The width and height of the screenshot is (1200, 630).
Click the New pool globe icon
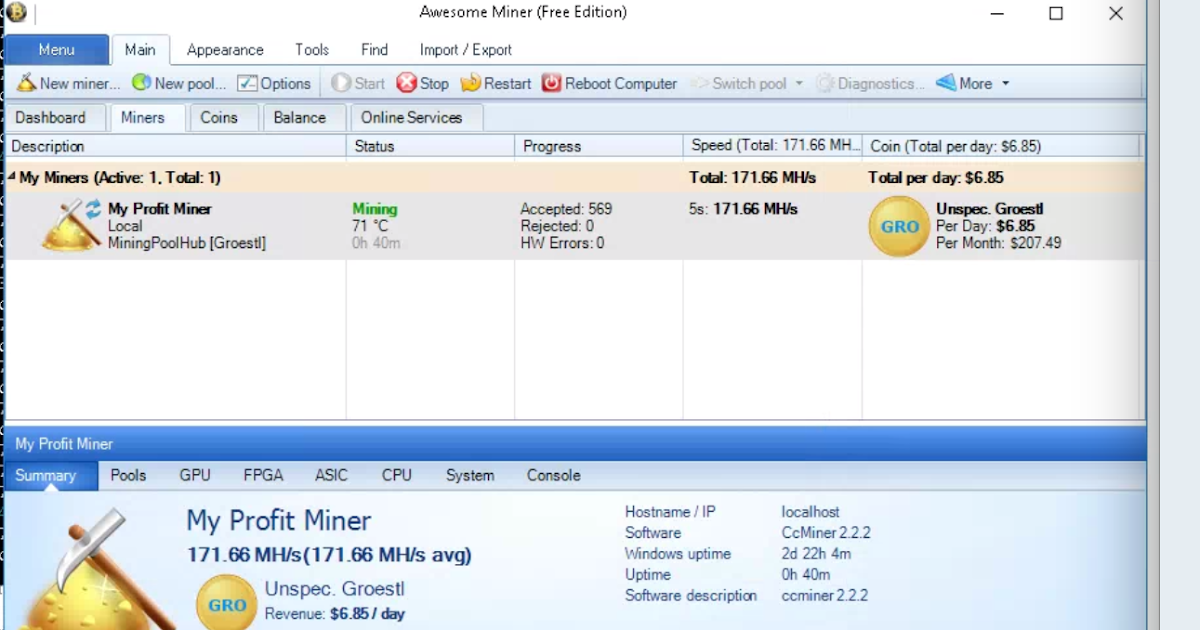[141, 83]
